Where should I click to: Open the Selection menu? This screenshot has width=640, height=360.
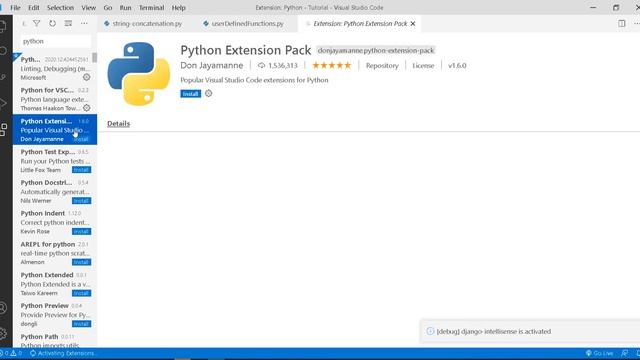60,8
